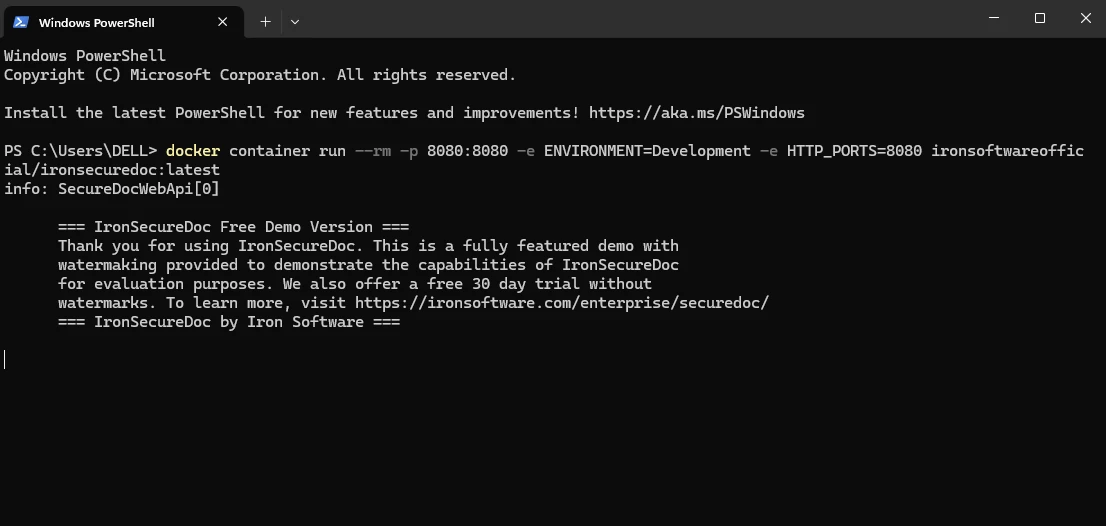
Task: Click the PowerShell icon on the tab
Action: pyautogui.click(x=20, y=21)
